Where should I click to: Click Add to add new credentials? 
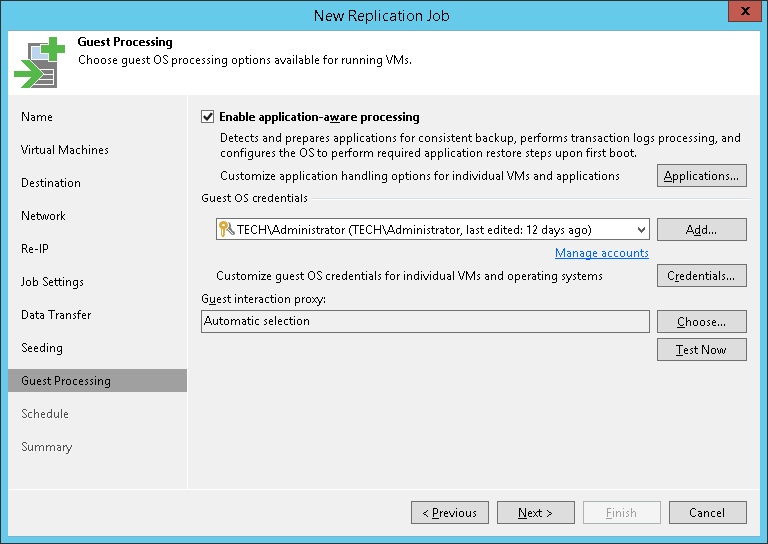701,230
